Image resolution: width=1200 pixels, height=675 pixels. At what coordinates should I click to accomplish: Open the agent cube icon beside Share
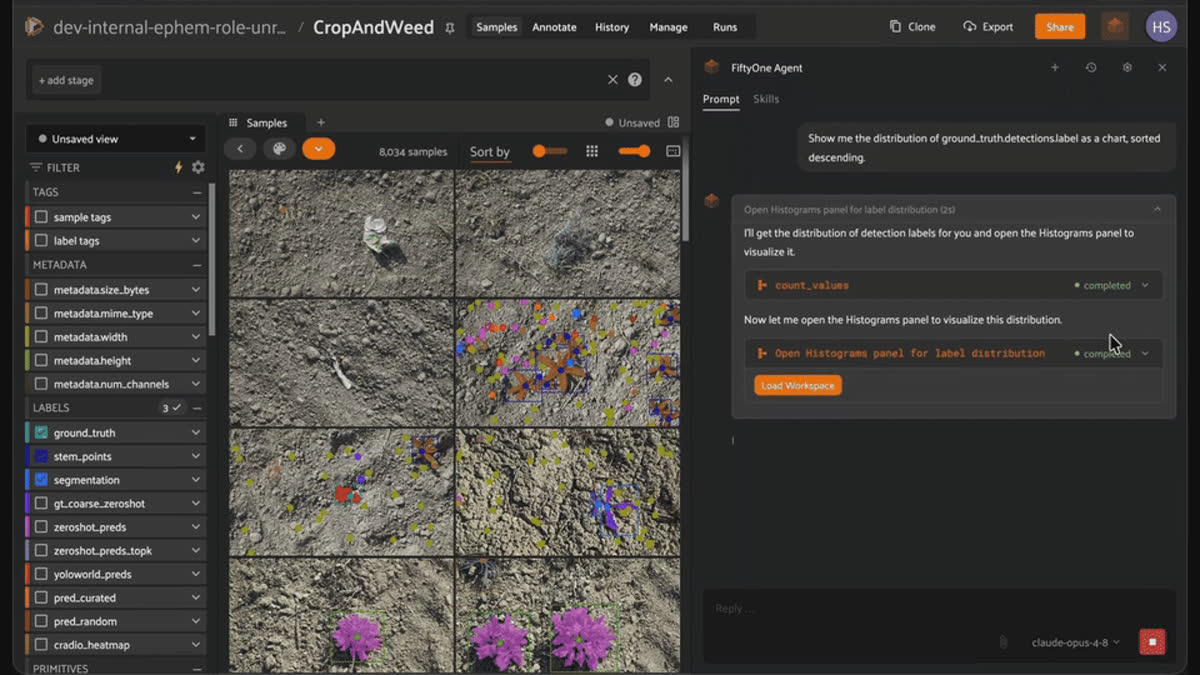[x=1115, y=27]
